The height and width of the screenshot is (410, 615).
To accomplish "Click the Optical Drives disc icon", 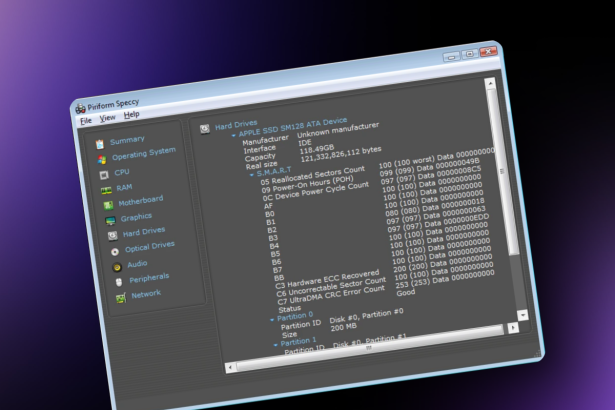I will point(115,252).
